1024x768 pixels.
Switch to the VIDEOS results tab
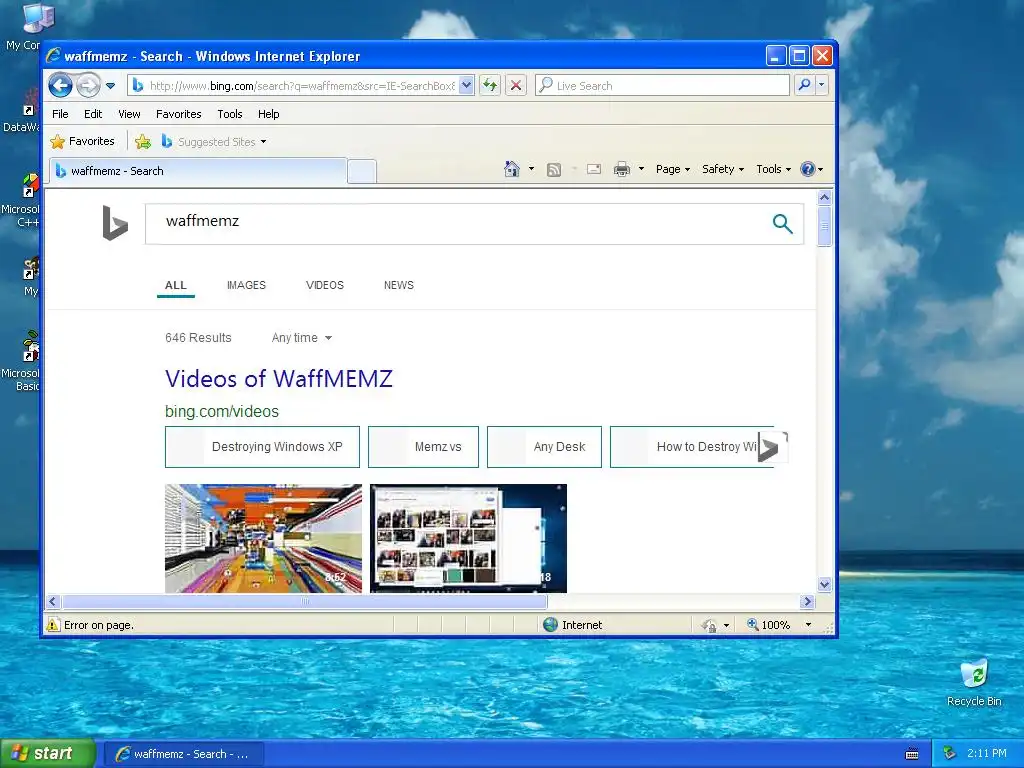pyautogui.click(x=325, y=285)
